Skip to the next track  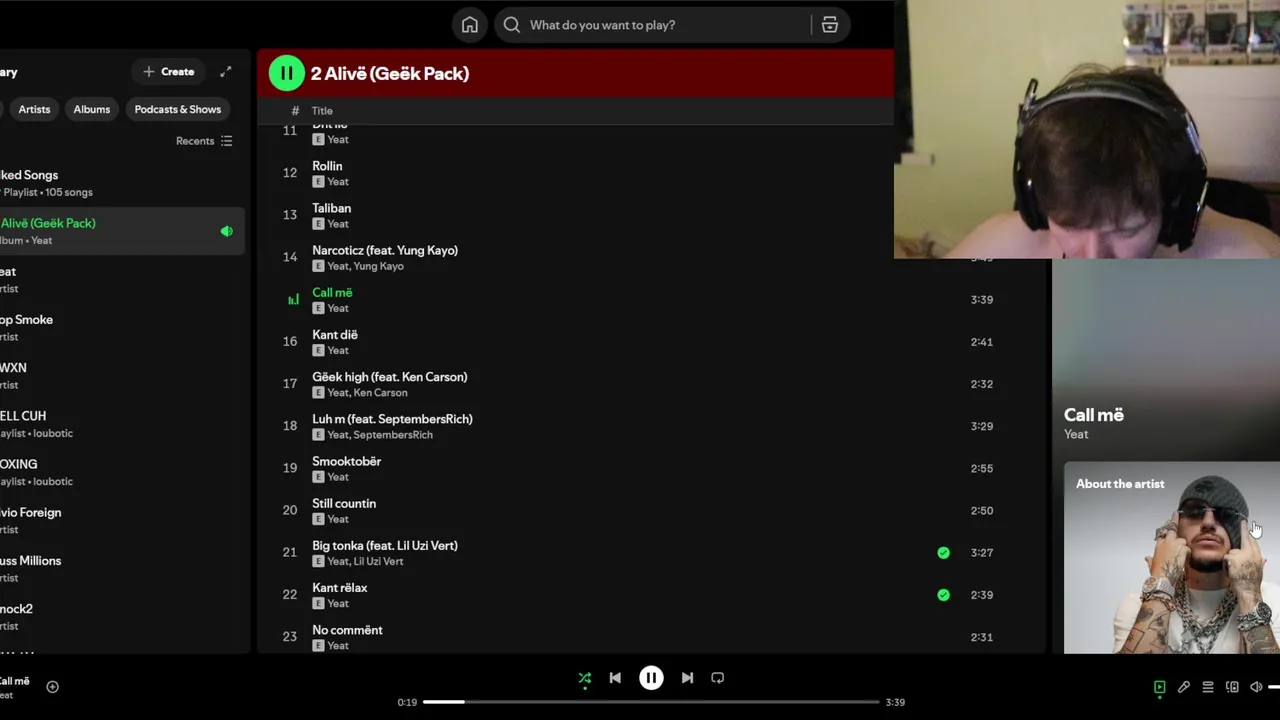coord(687,678)
